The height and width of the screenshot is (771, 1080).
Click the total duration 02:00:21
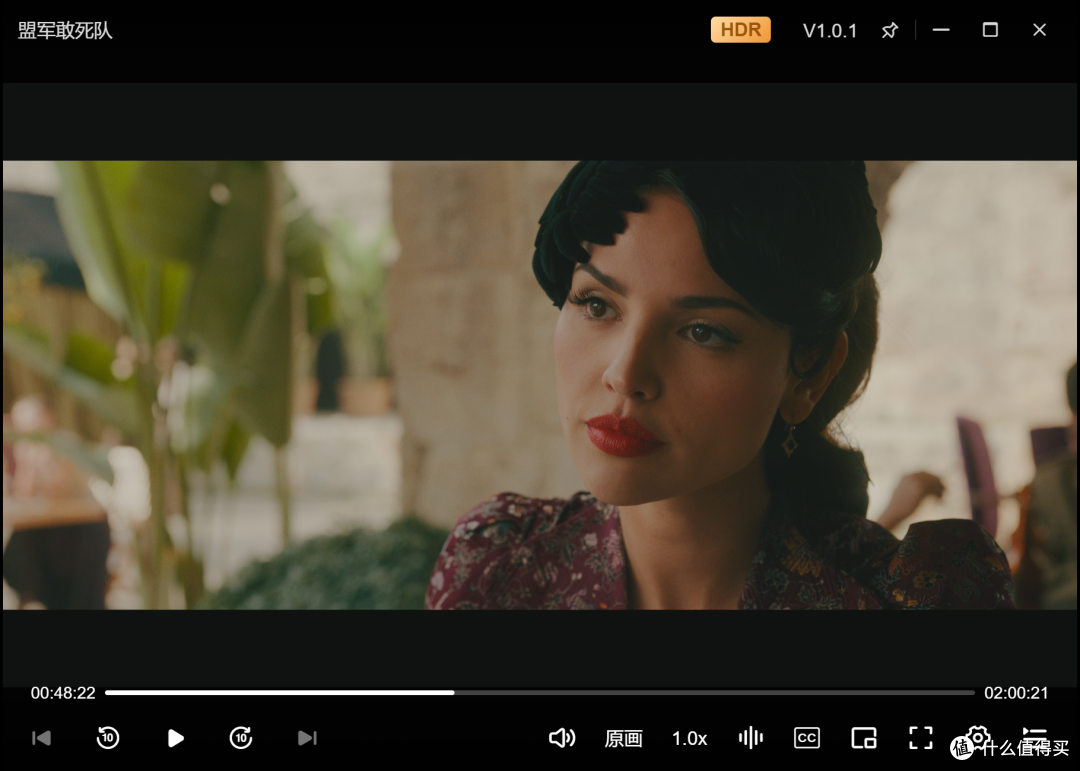[x=1016, y=693]
